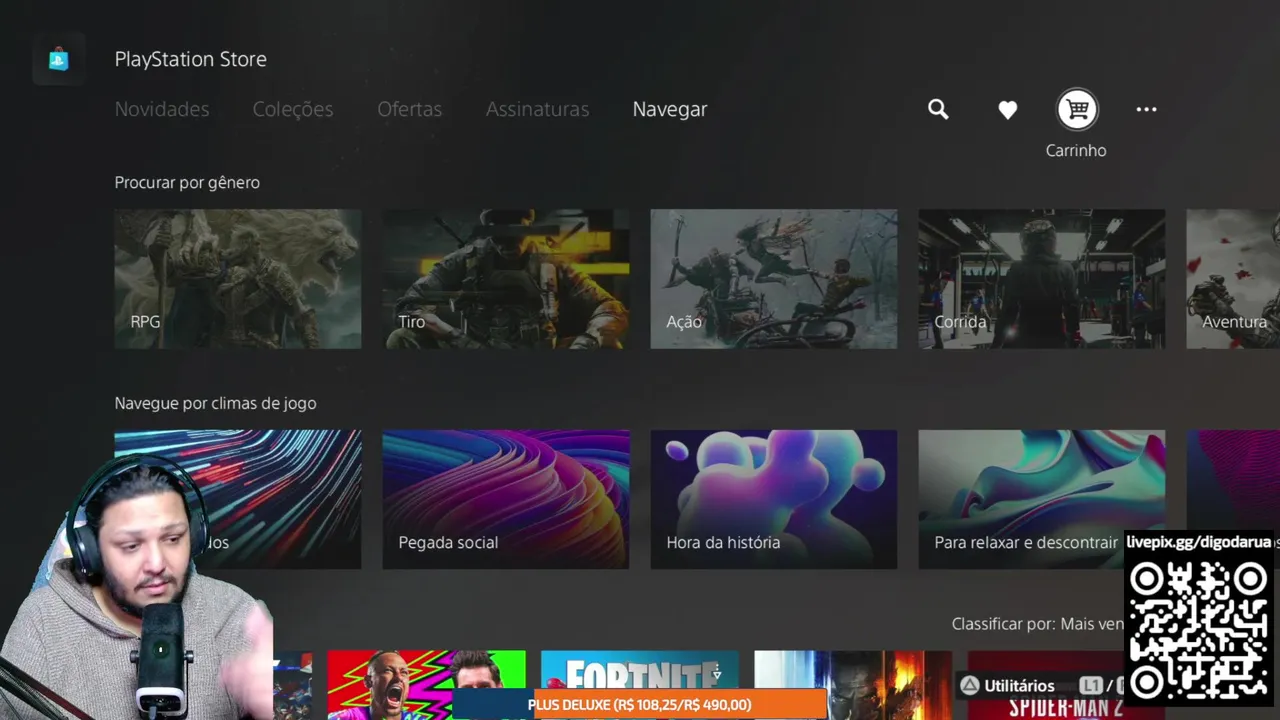Open the PlayStation Store bag icon
1280x720 pixels.
[59, 59]
